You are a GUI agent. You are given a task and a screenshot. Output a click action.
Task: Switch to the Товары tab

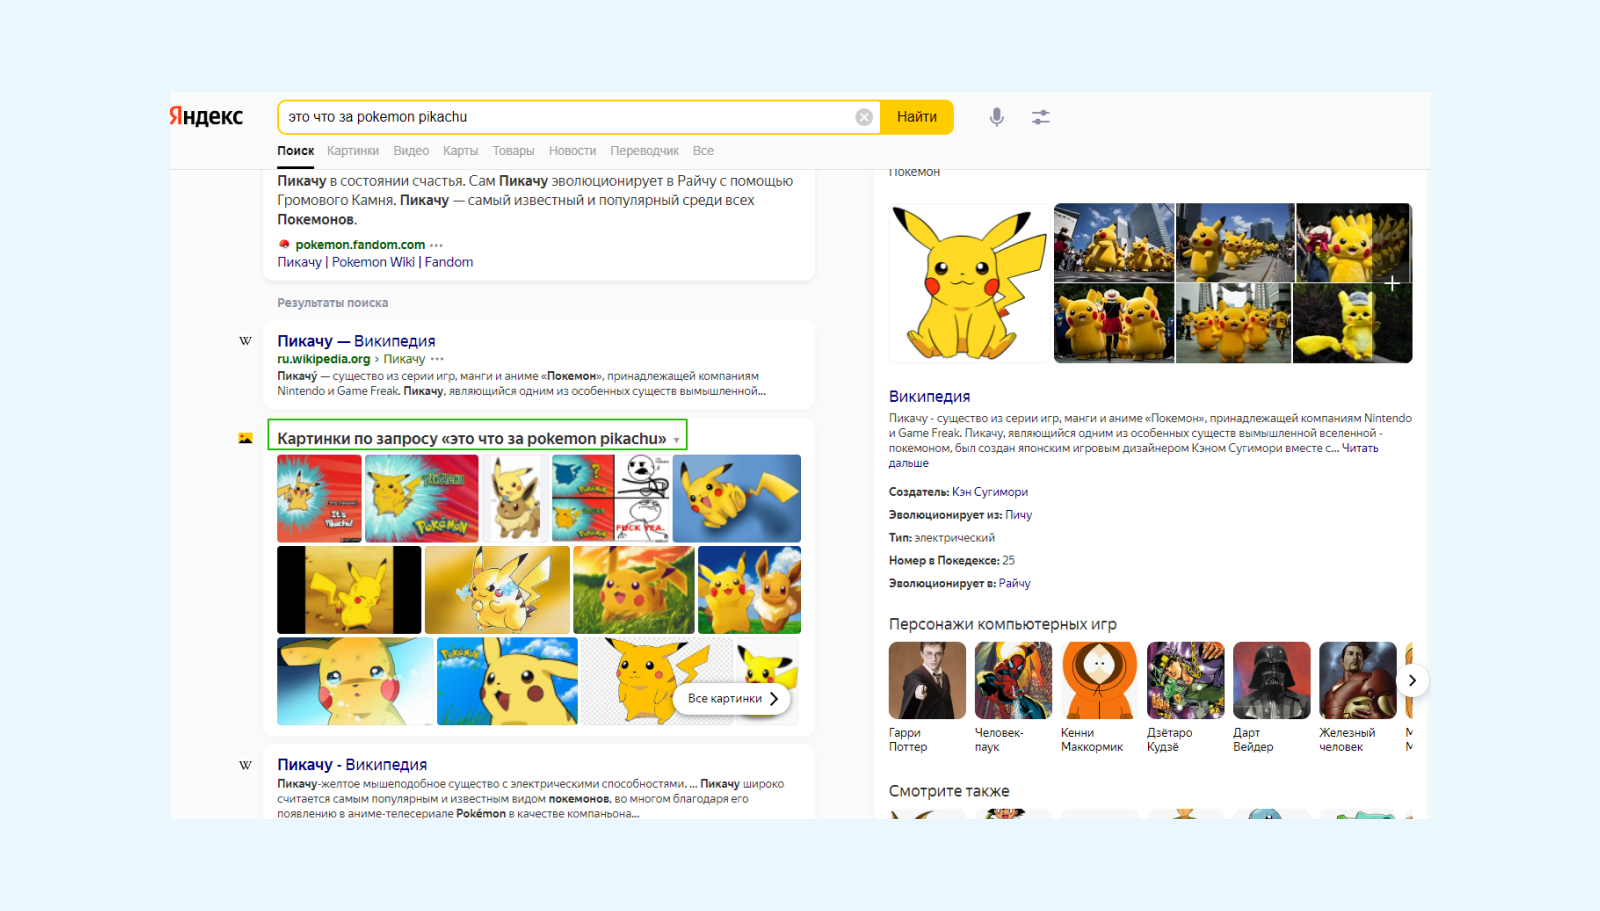[513, 151]
